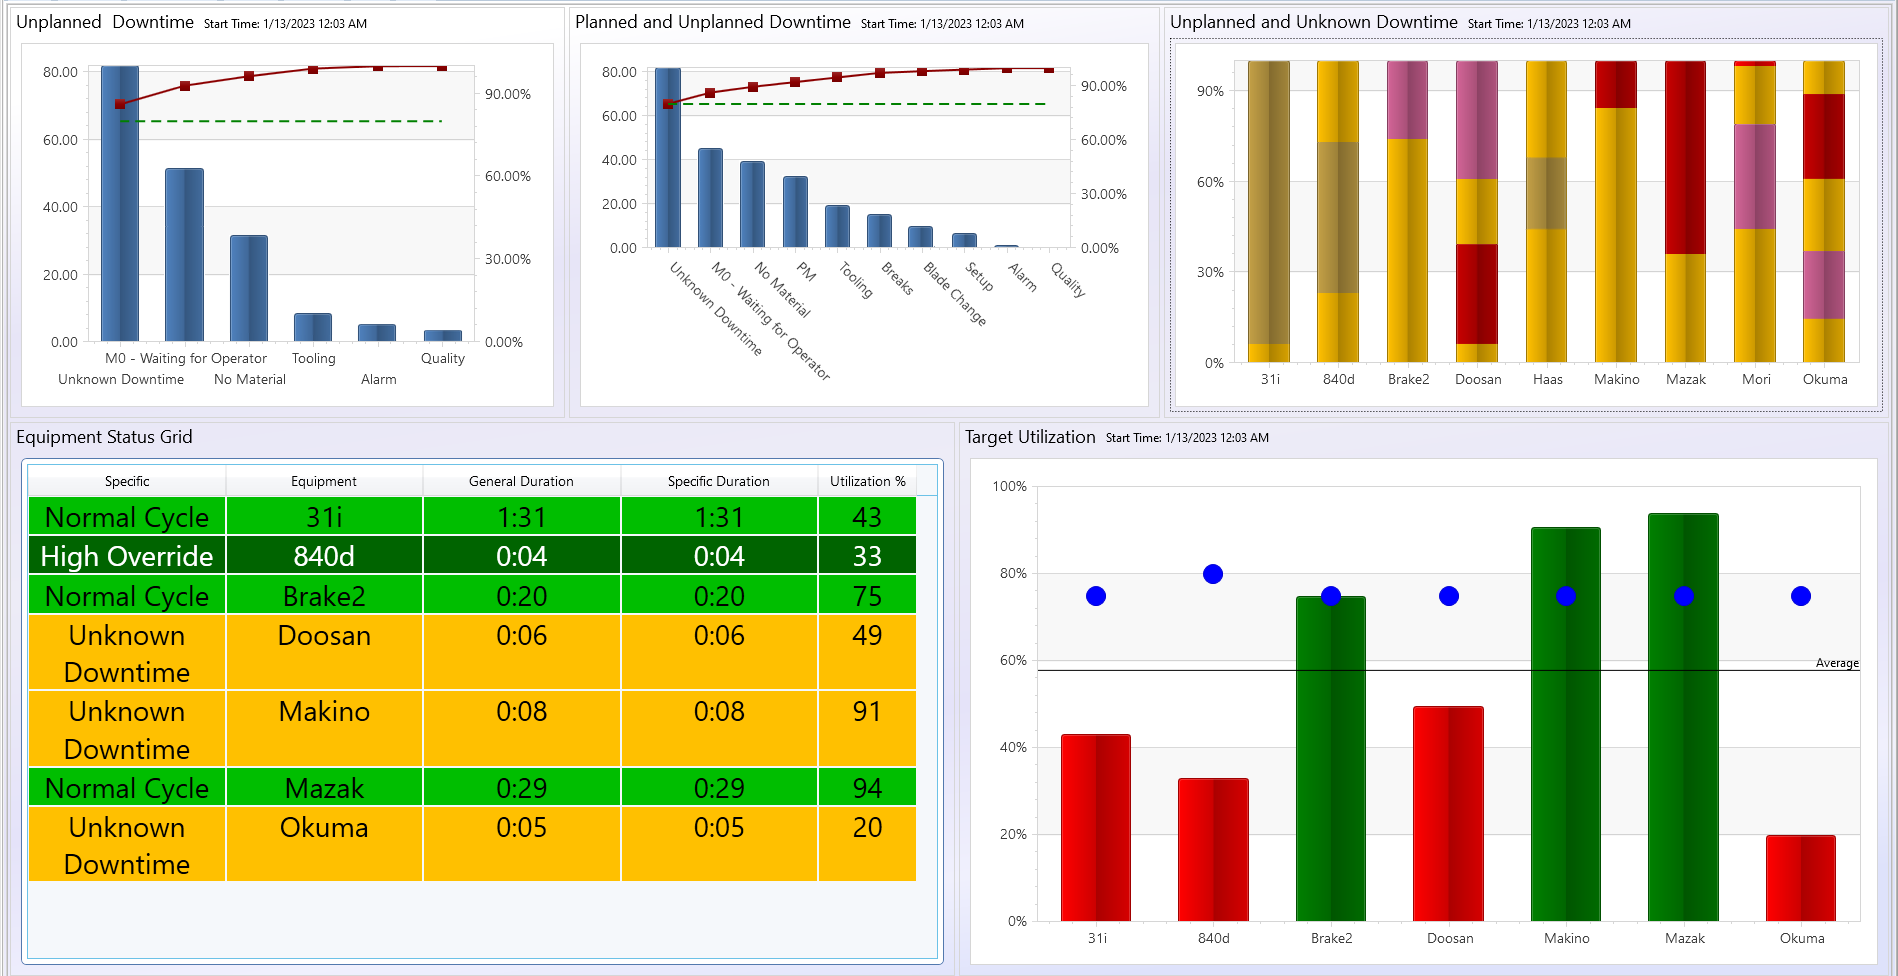
Task: Click the Okuma label under the stacked bar chart
Action: click(1825, 379)
